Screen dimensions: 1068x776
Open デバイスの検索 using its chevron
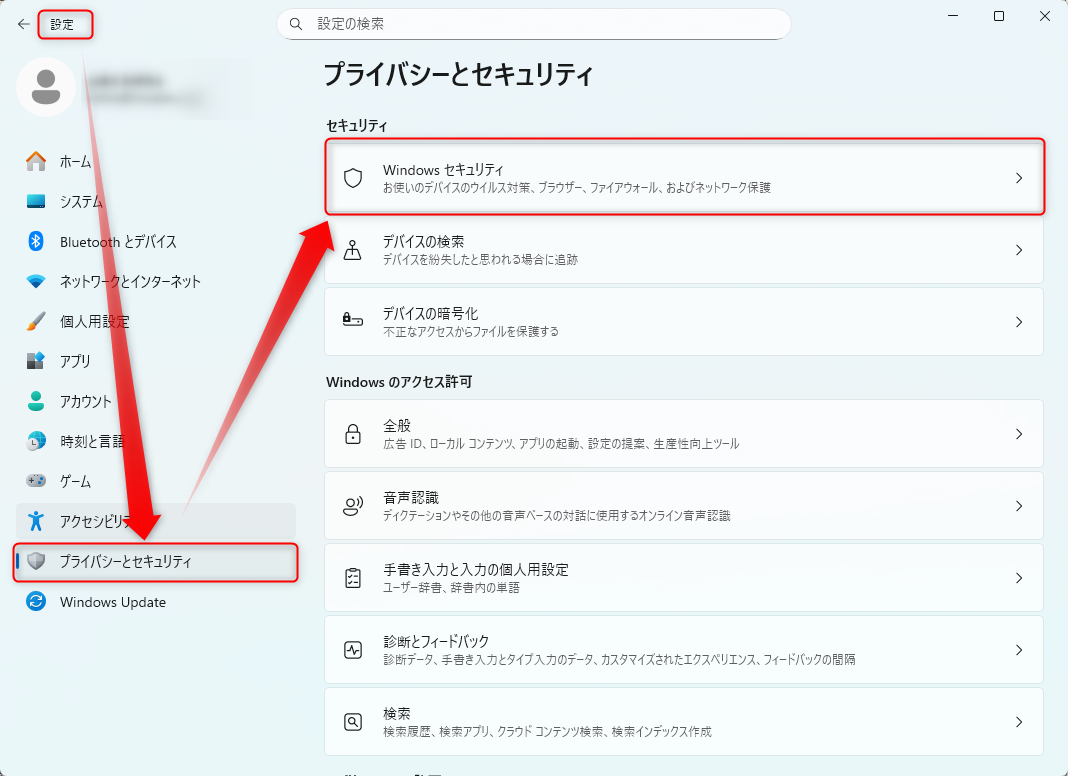1019,250
